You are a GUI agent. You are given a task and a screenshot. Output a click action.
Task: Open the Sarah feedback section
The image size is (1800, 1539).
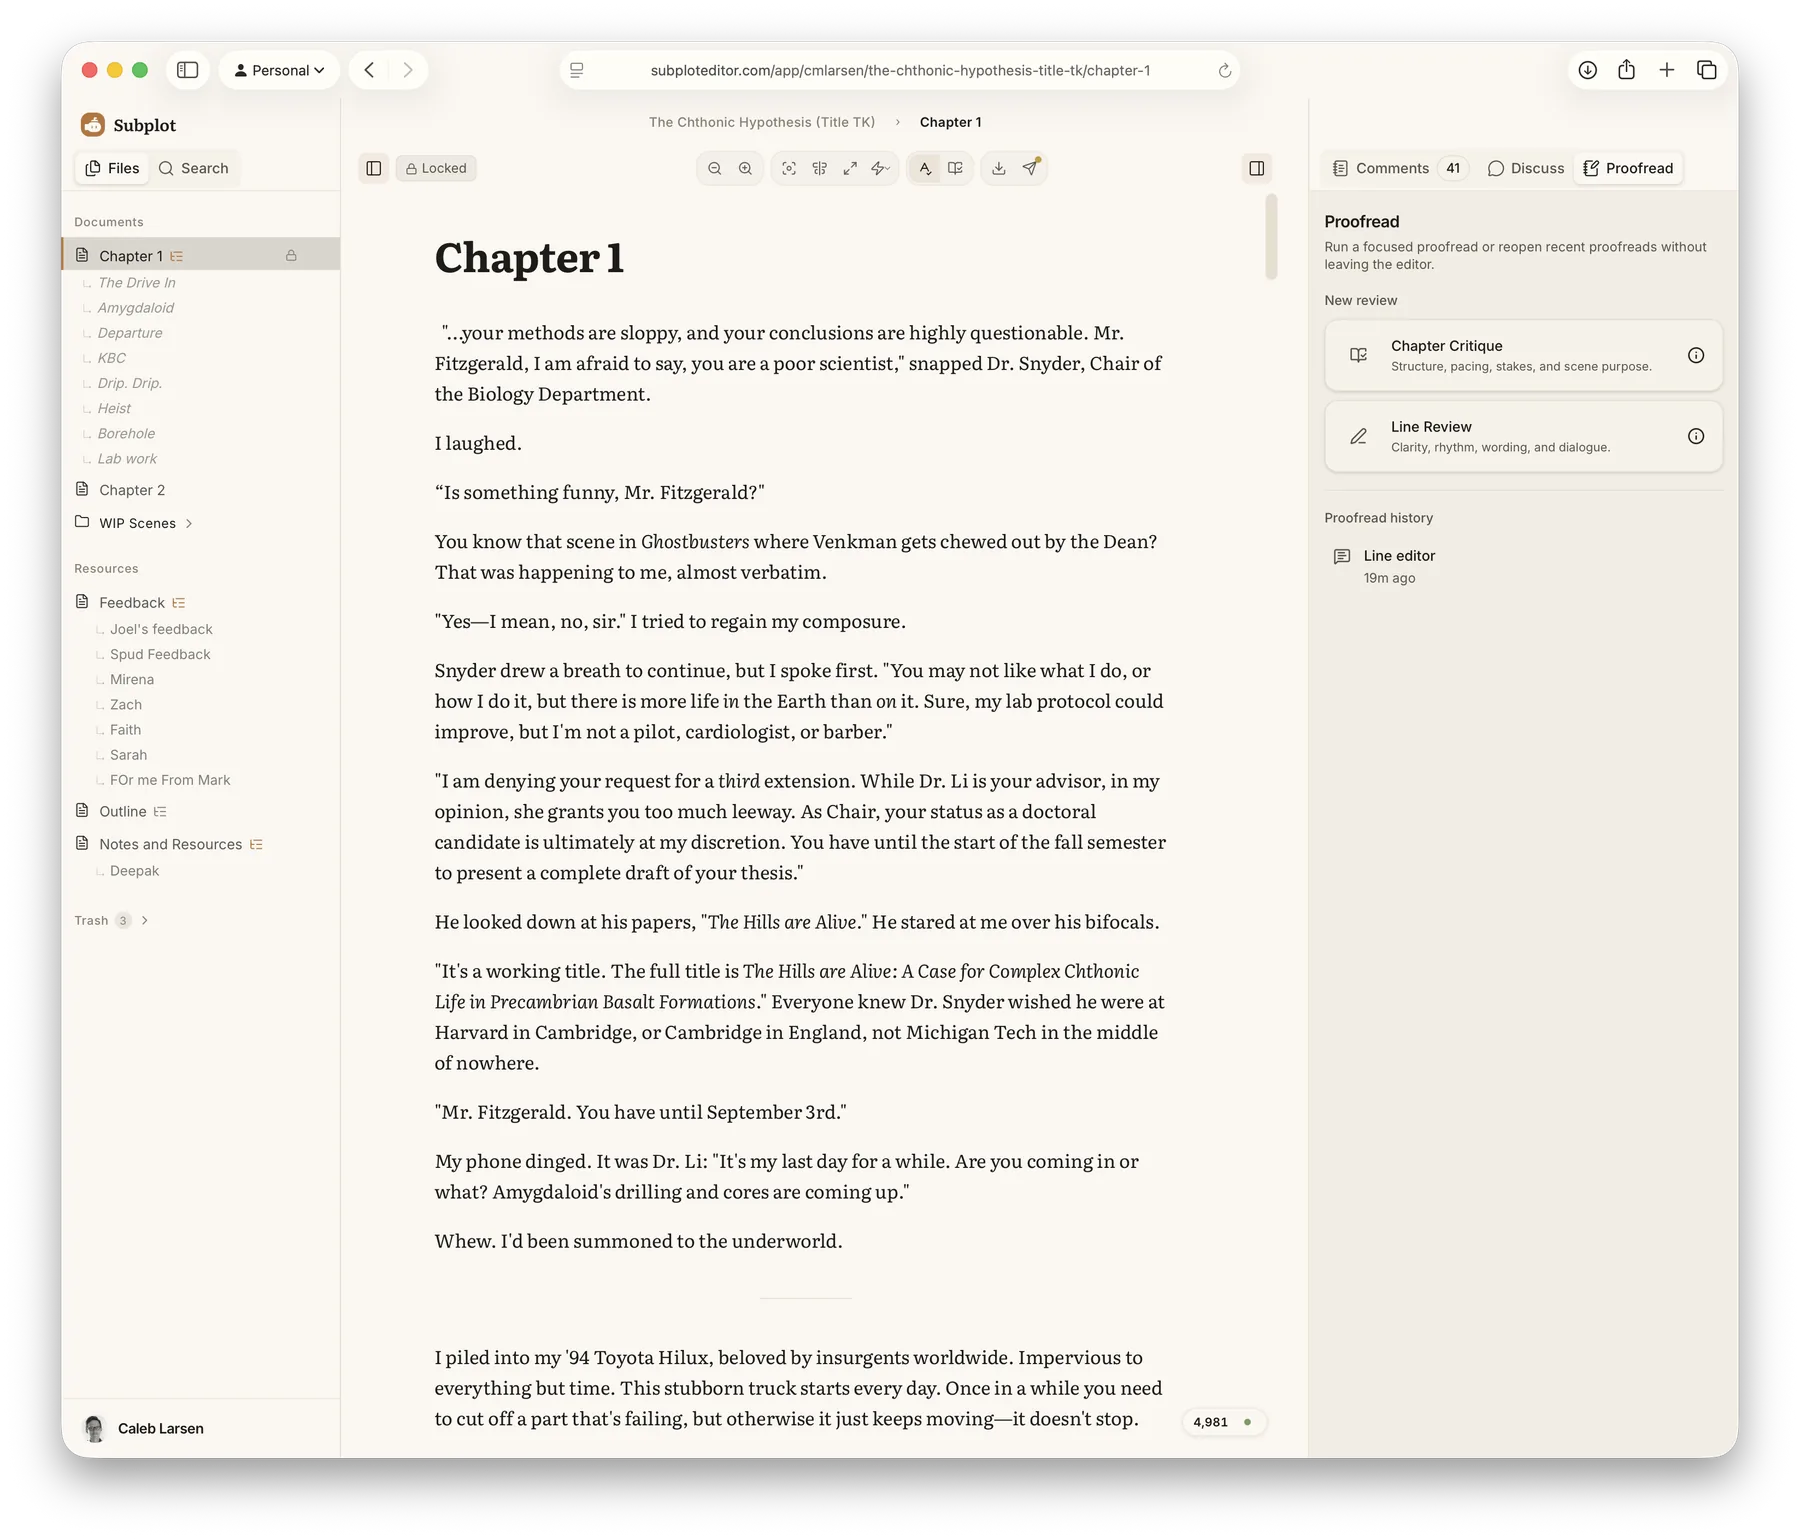[x=128, y=755]
